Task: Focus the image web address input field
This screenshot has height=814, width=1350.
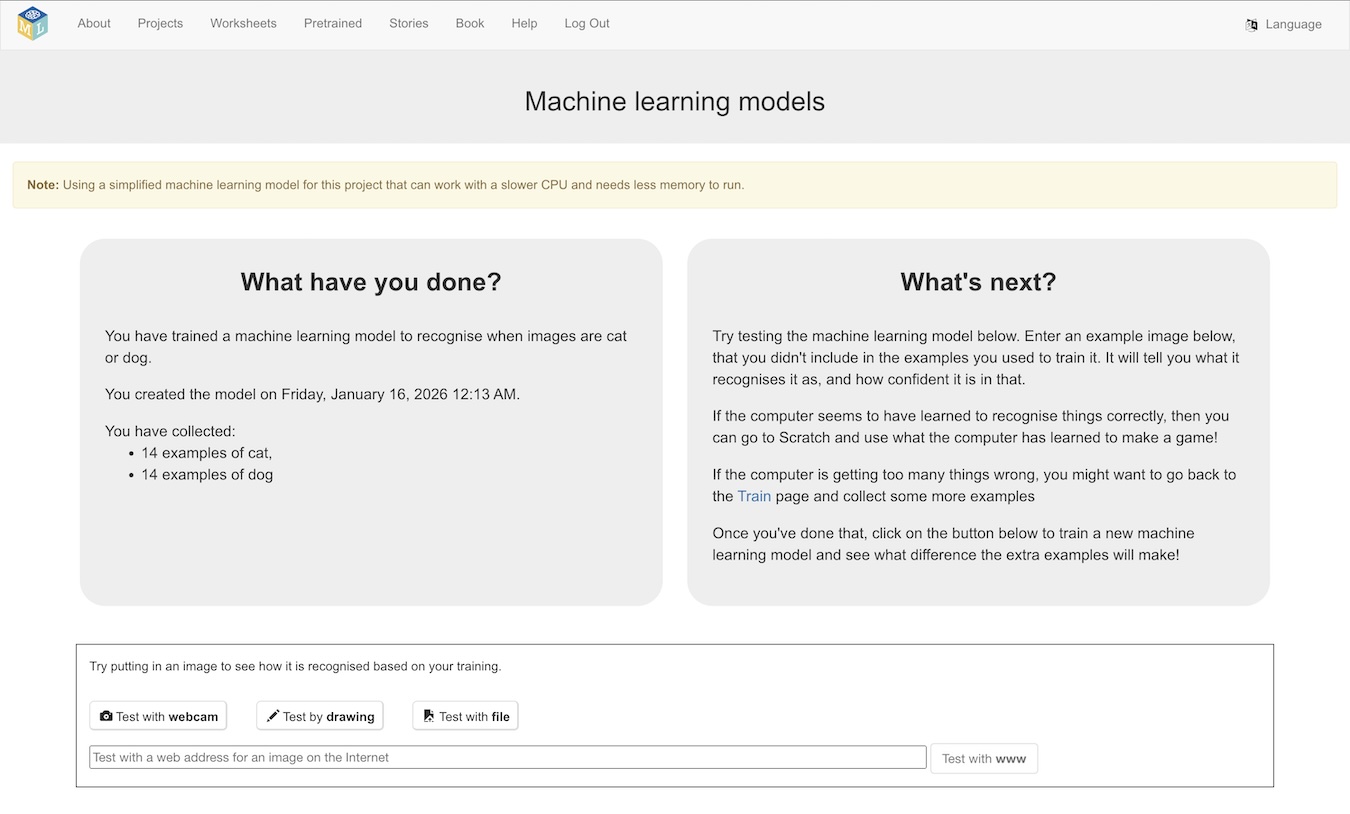Action: (508, 758)
